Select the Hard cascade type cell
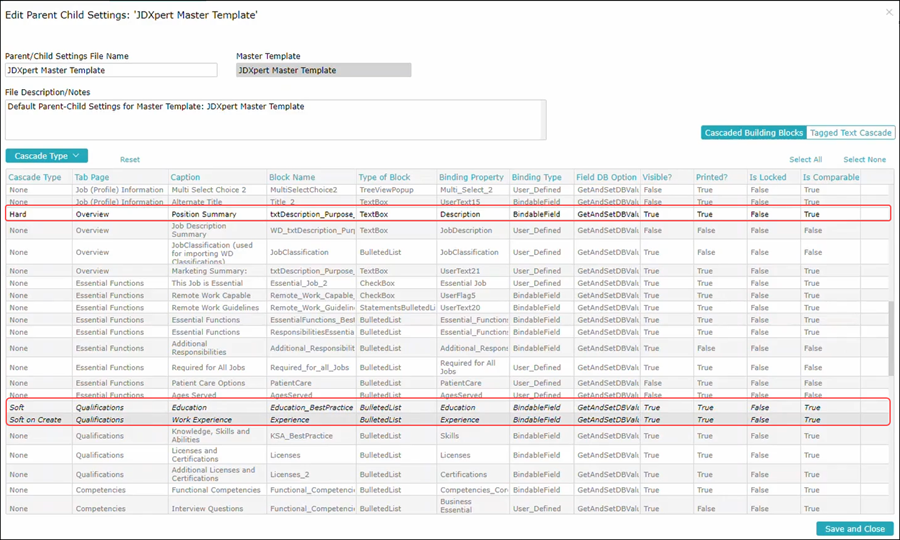The height and width of the screenshot is (540, 900). click(x=18, y=214)
